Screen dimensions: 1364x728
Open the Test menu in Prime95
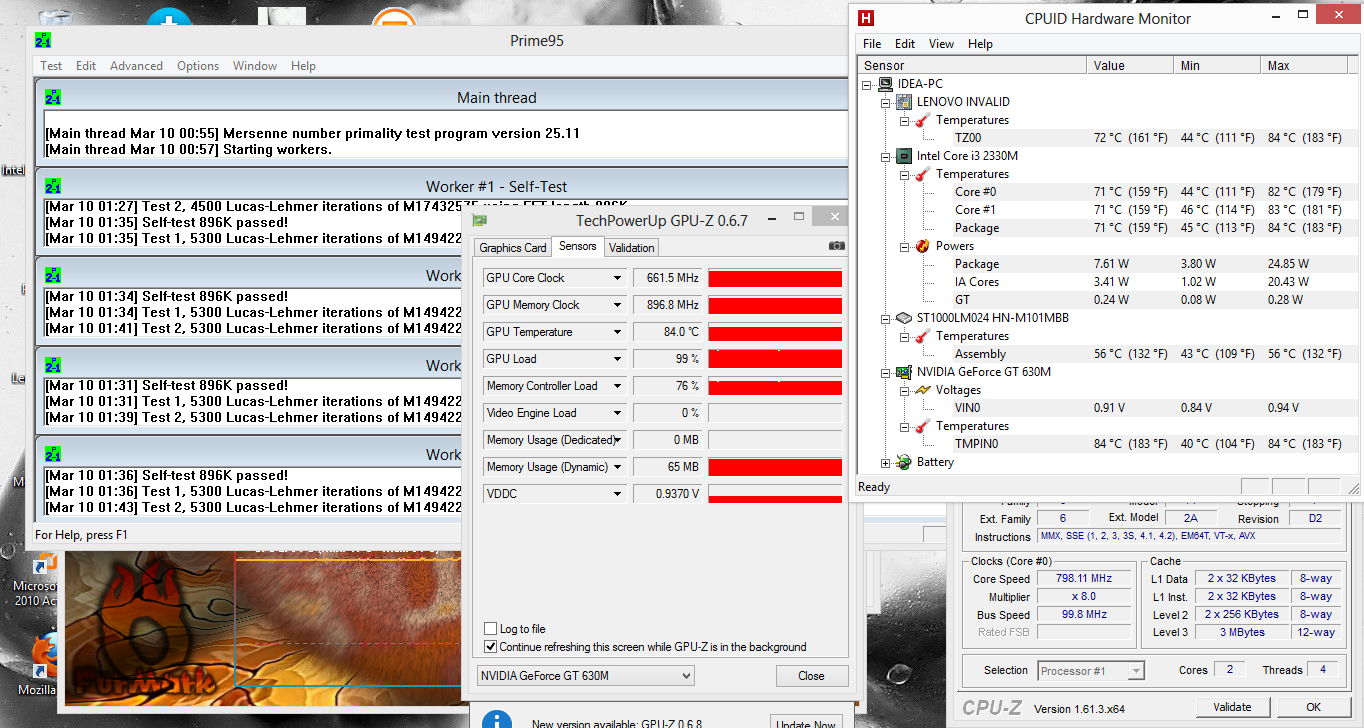[51, 66]
